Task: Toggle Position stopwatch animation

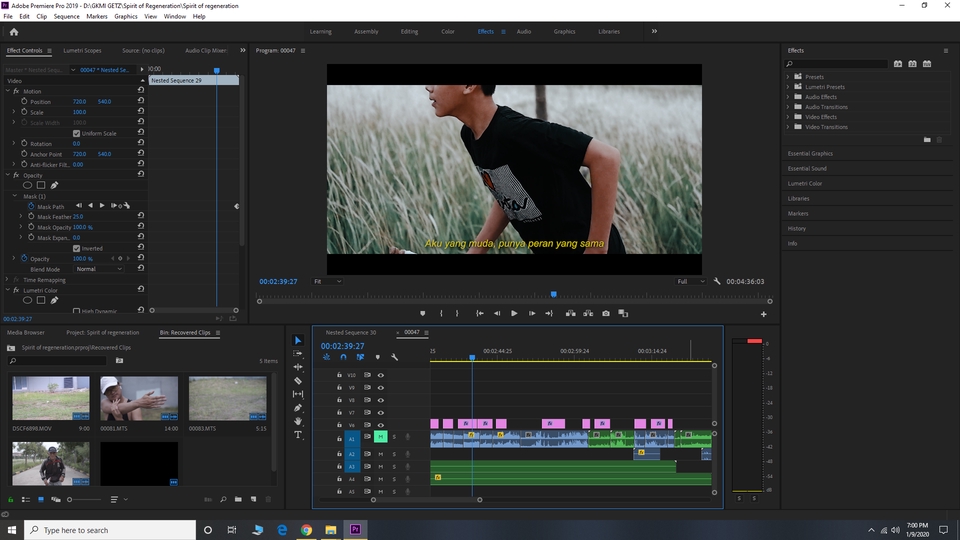Action: coord(24,101)
